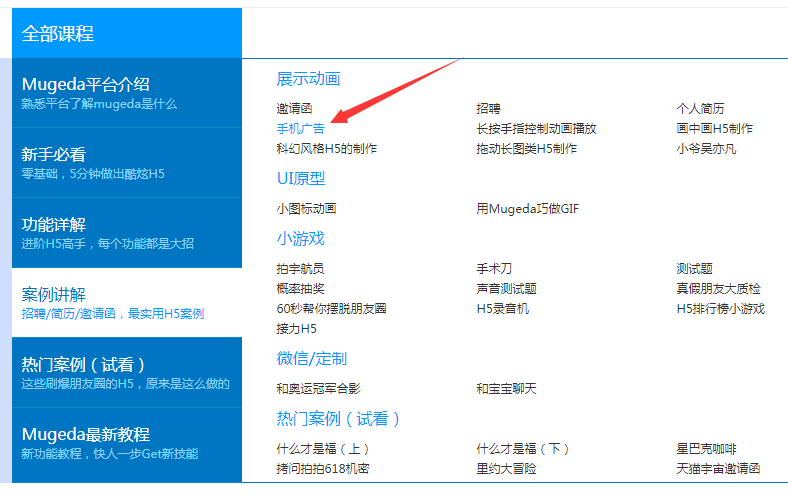Click subtitle 新功能教程,快人一步Get新技能
This screenshot has height=494, width=788.
click(110, 454)
